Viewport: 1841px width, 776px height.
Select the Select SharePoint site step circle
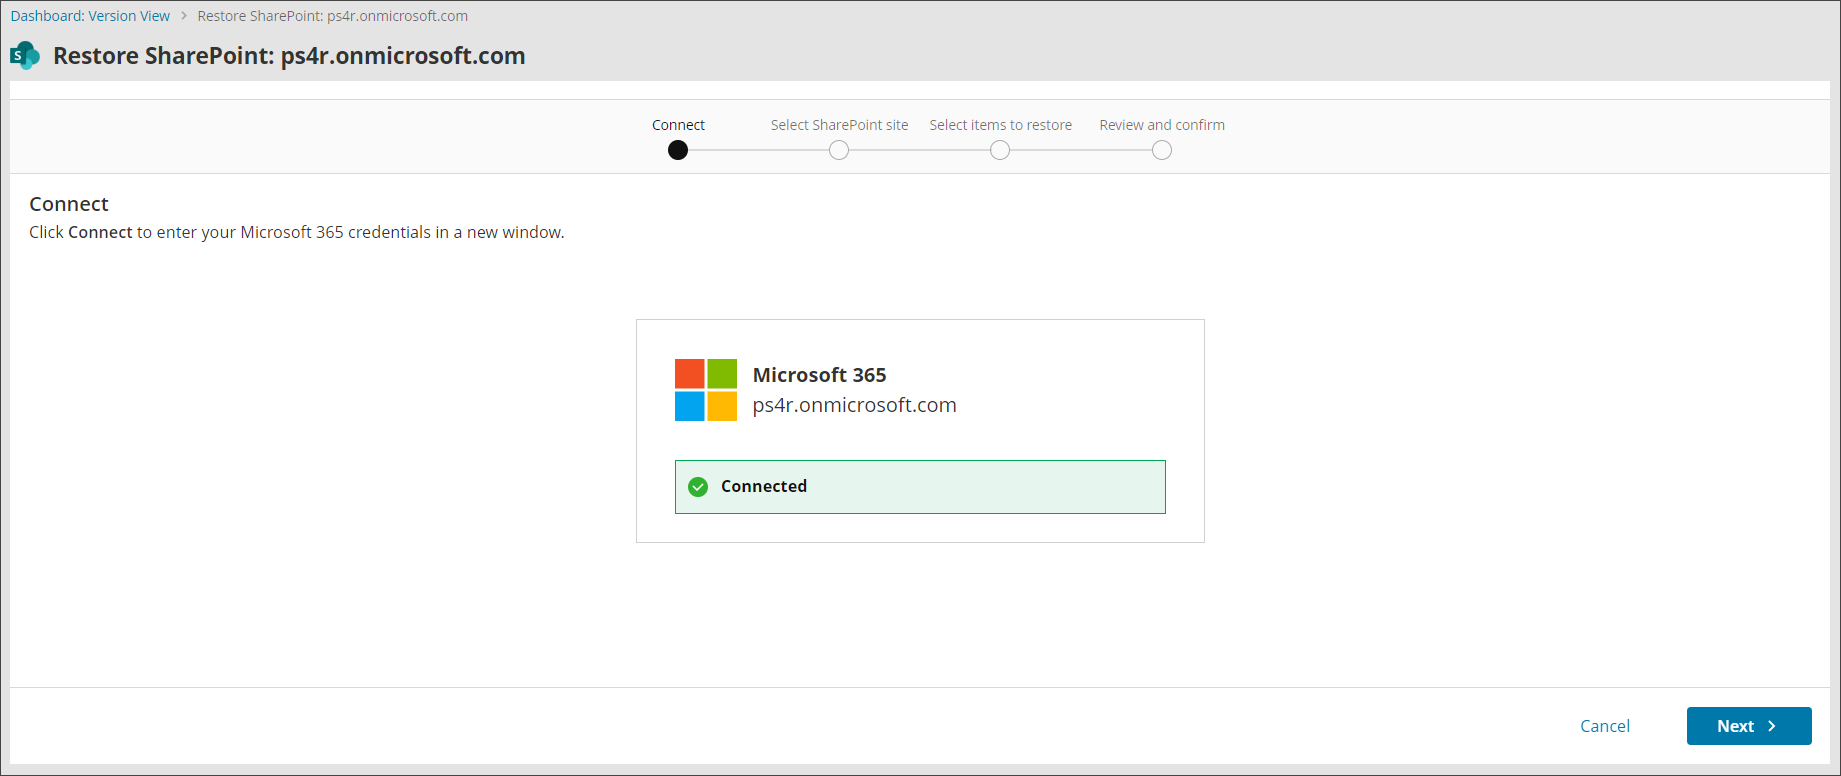coord(839,150)
